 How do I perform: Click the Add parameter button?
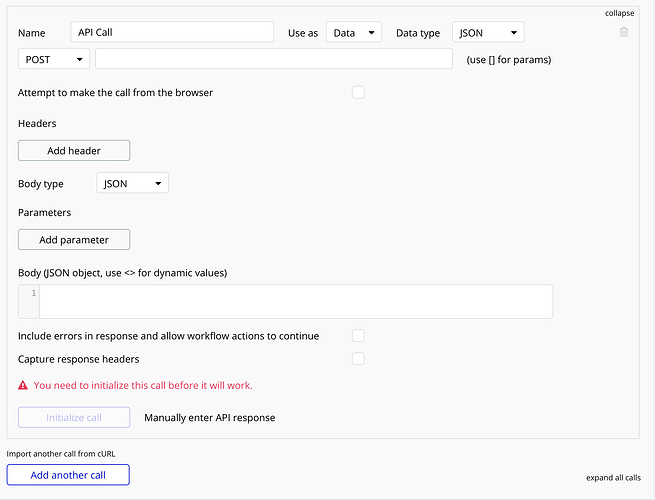pyautogui.click(x=74, y=240)
